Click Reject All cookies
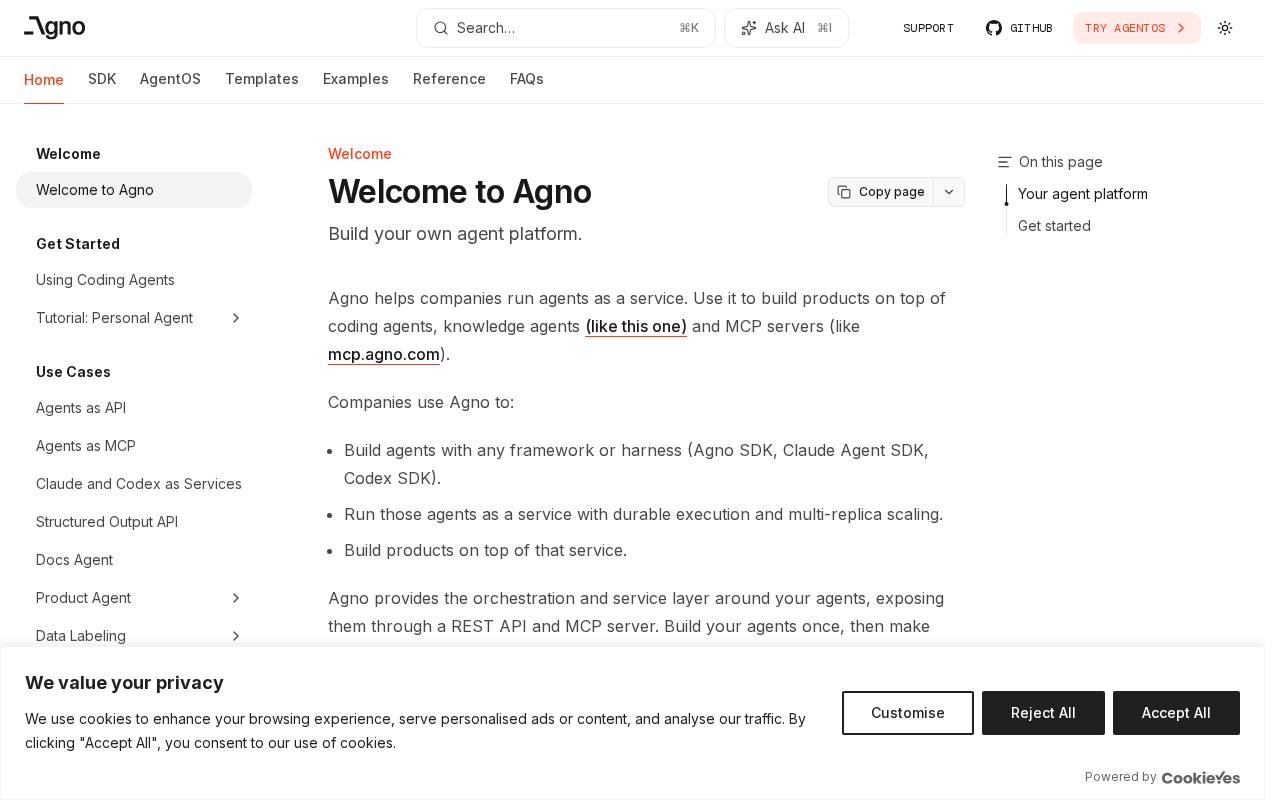 coord(1043,713)
